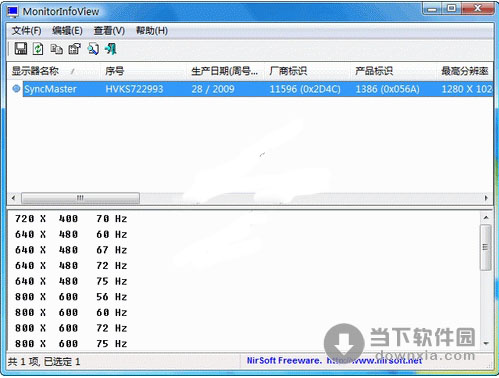Click the Save toolbar icon
The width and height of the screenshot is (499, 378).
coord(21,49)
